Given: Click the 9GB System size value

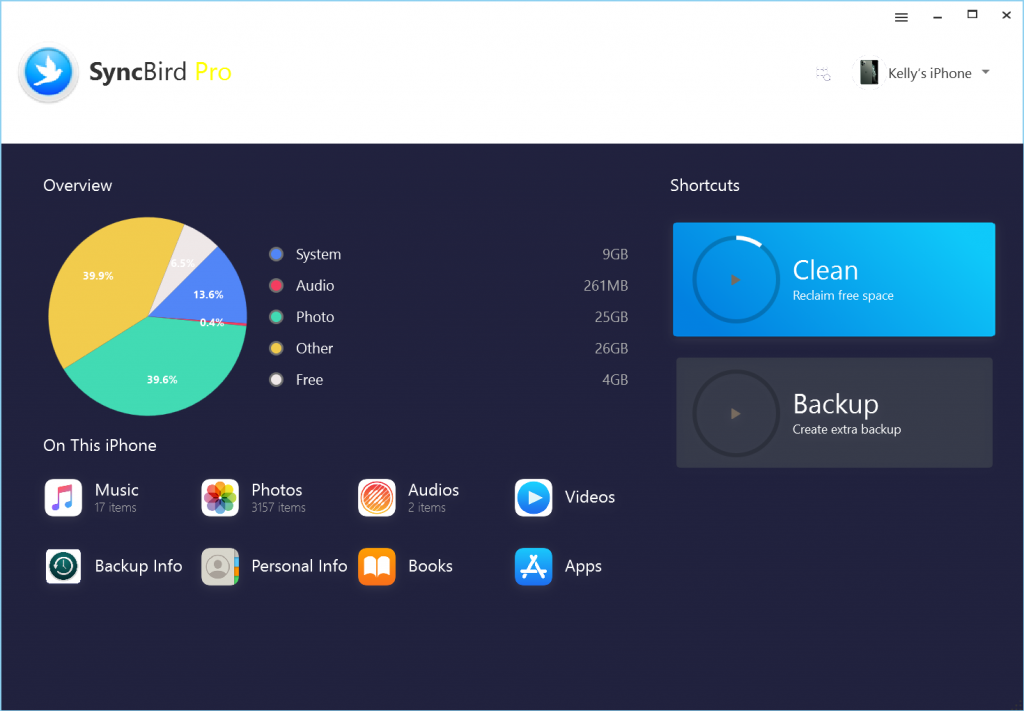Looking at the screenshot, I should click(x=615, y=254).
